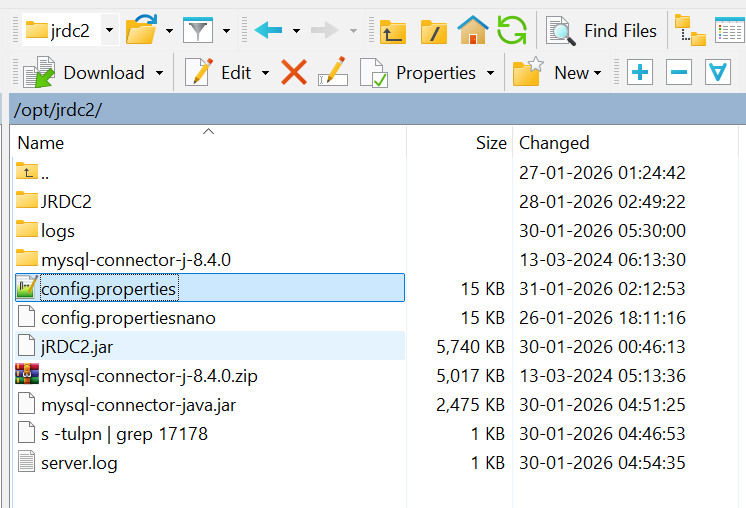Expand the Back history dropdown arrow

[x=296, y=31]
